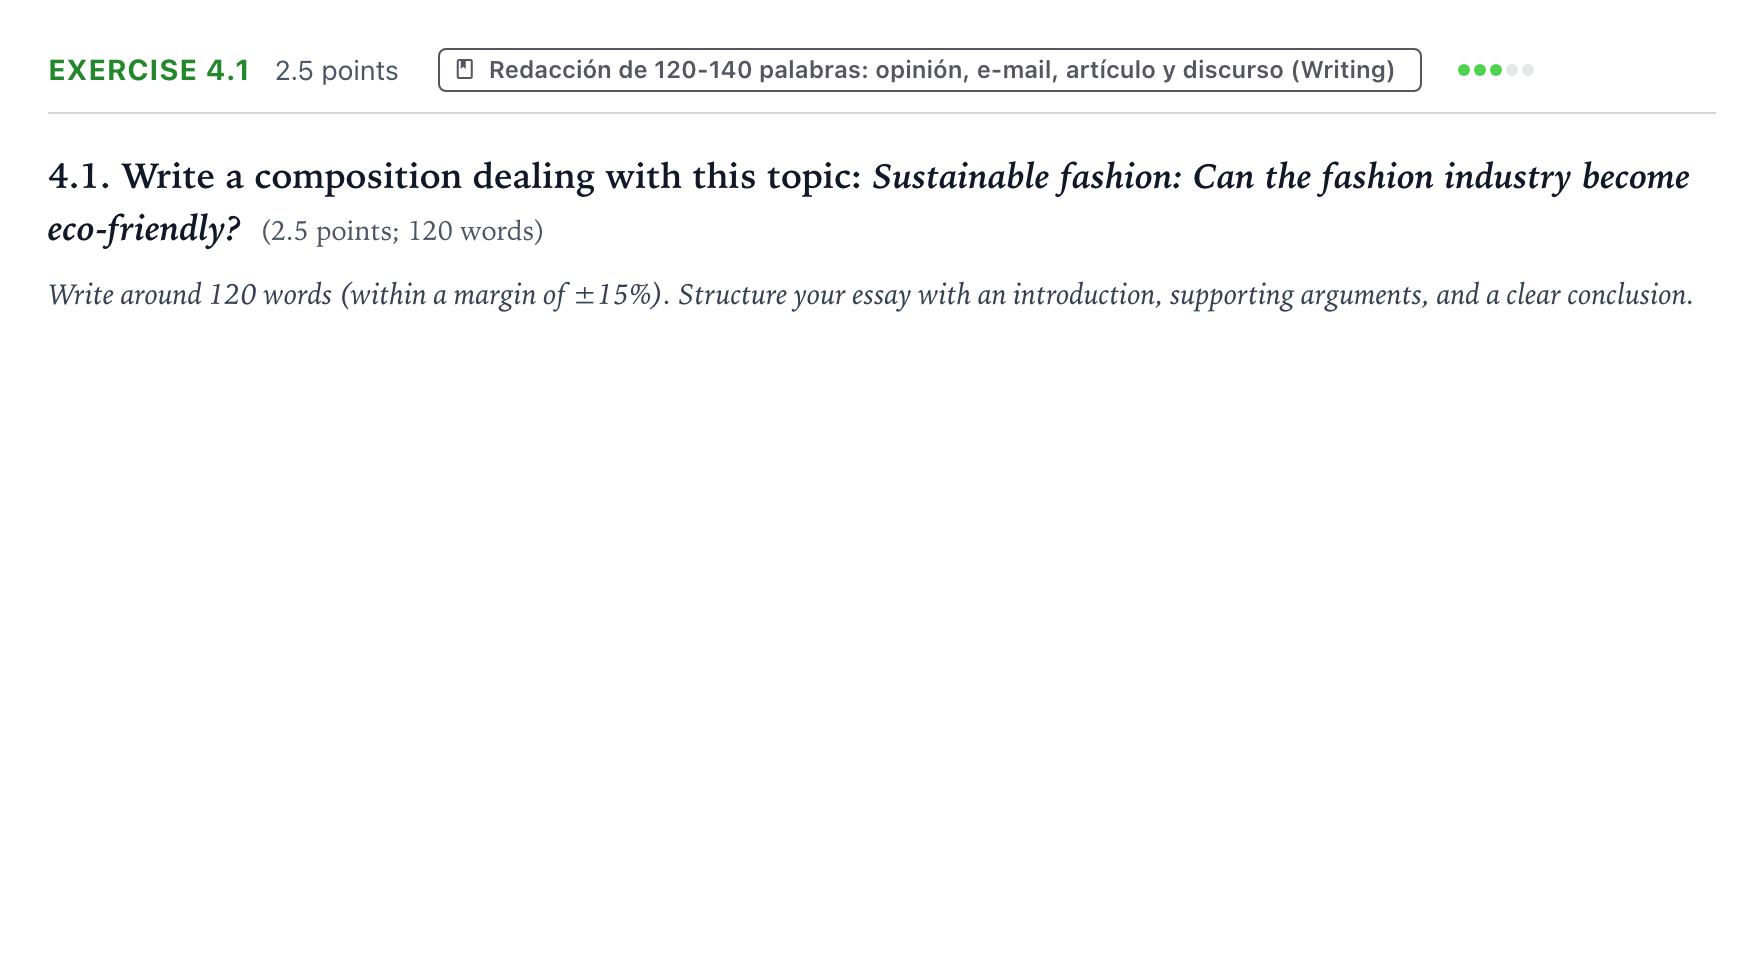Click 'Structure your essay with an introduction' sentence
The width and height of the screenshot is (1764, 968).
[920, 295]
